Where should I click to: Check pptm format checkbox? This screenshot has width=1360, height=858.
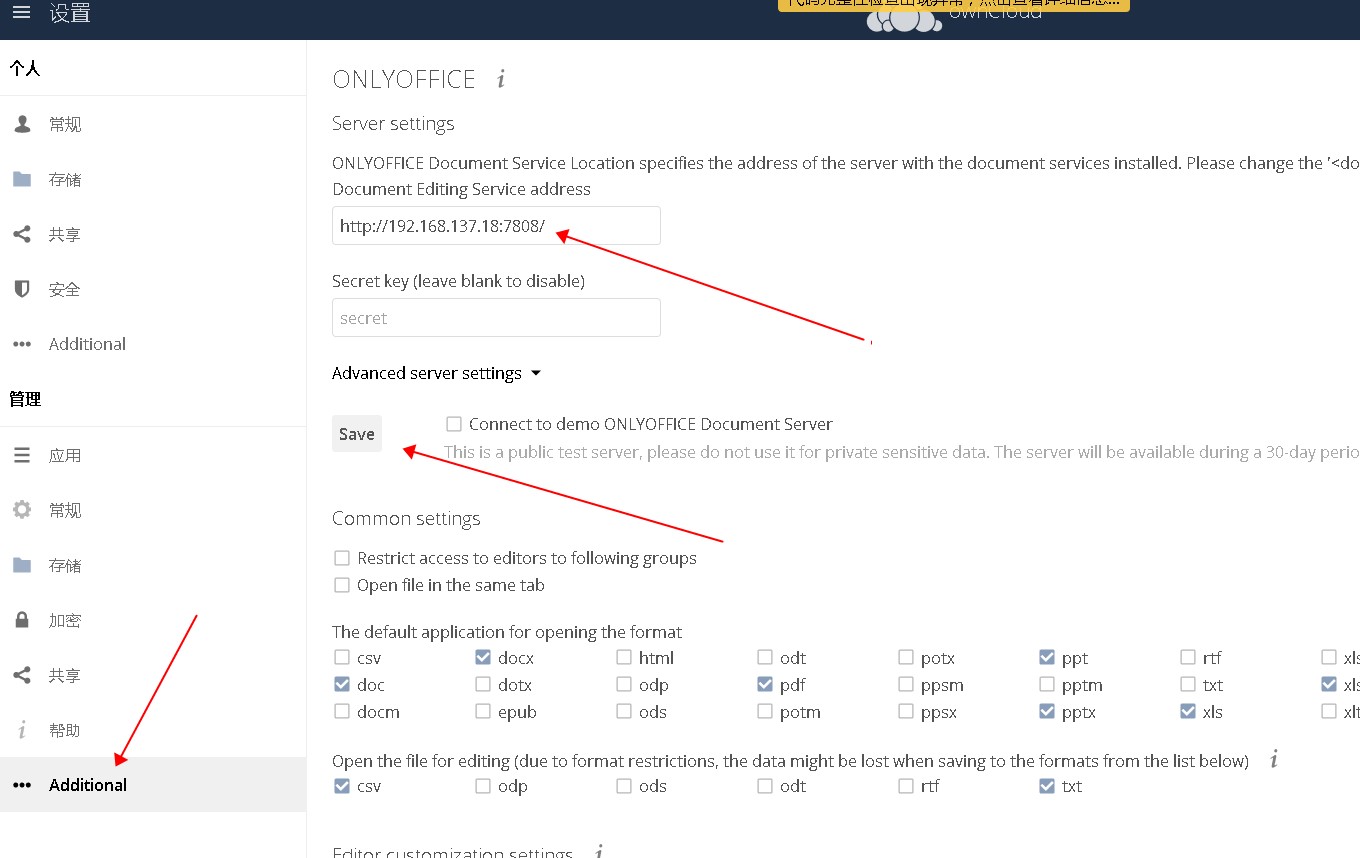click(x=1047, y=685)
